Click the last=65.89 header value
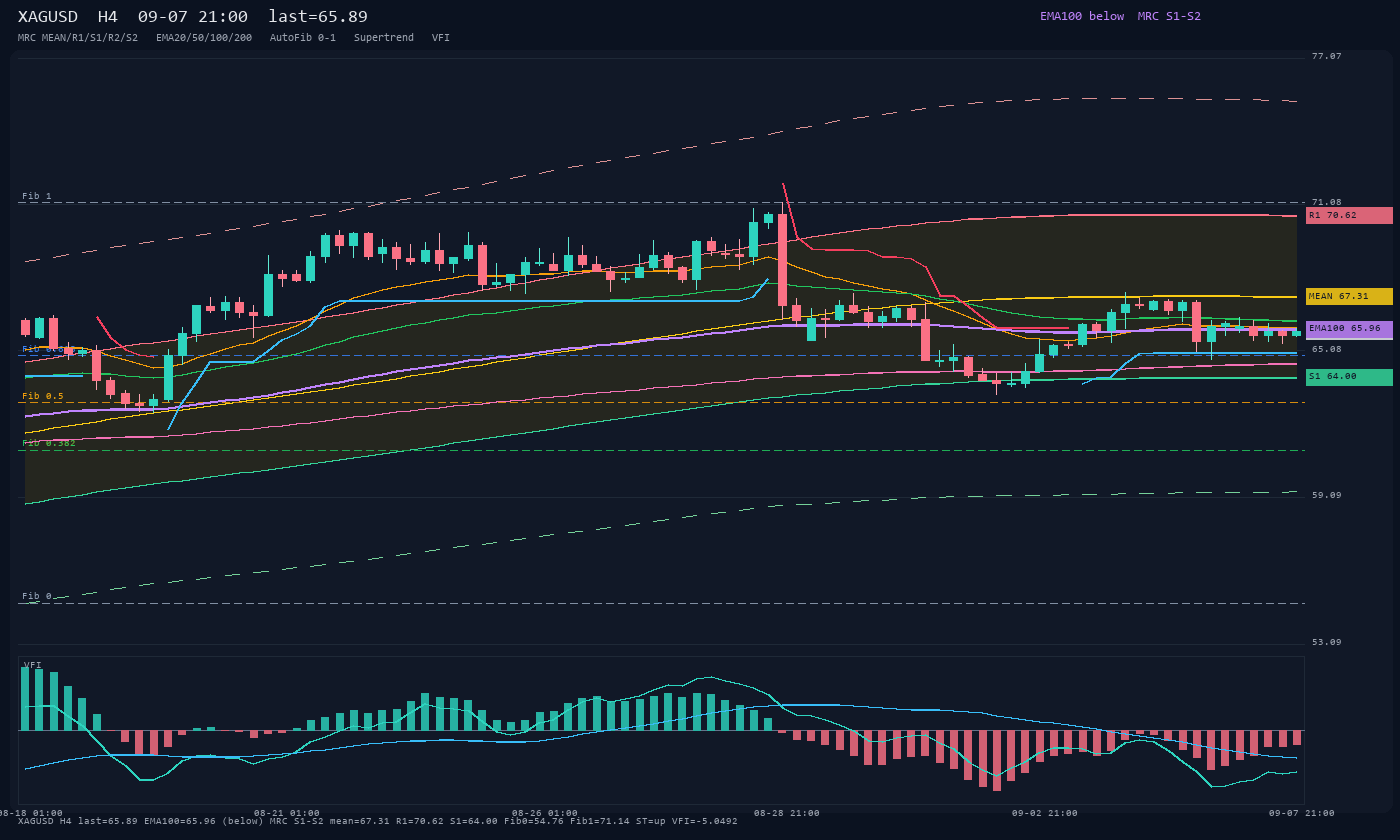The image size is (1400, 840). 318,17
